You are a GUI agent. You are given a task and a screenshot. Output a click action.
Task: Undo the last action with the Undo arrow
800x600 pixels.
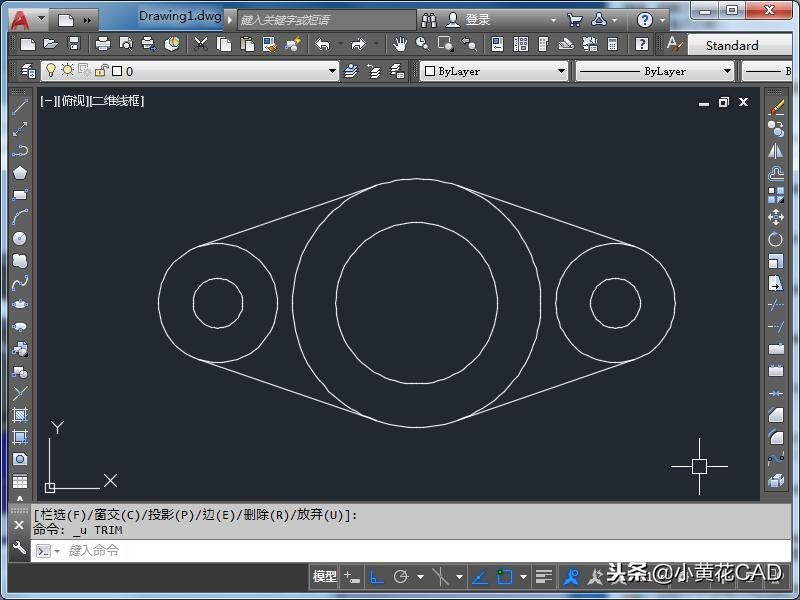321,44
